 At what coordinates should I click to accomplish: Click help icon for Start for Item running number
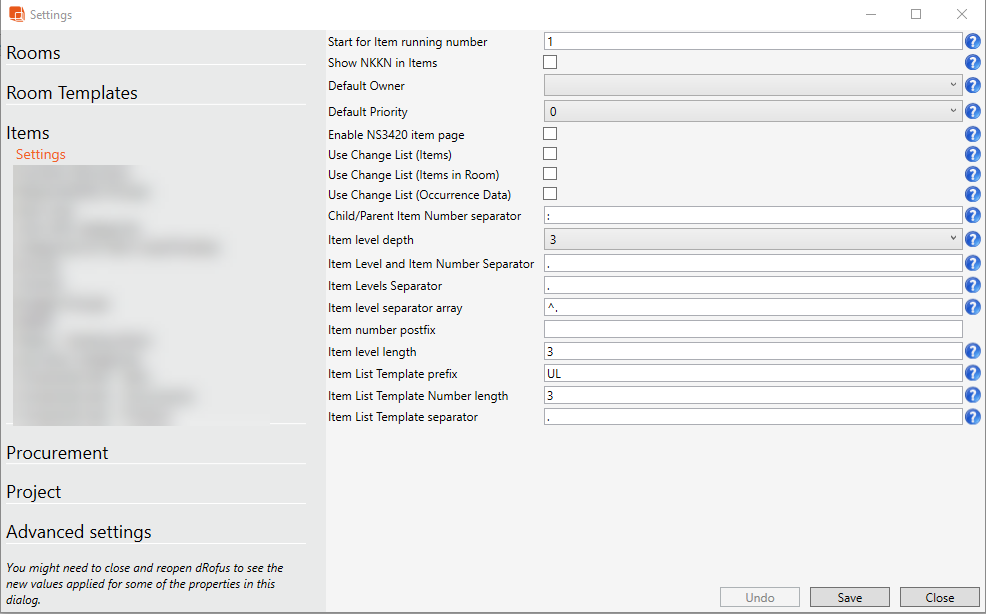(973, 42)
